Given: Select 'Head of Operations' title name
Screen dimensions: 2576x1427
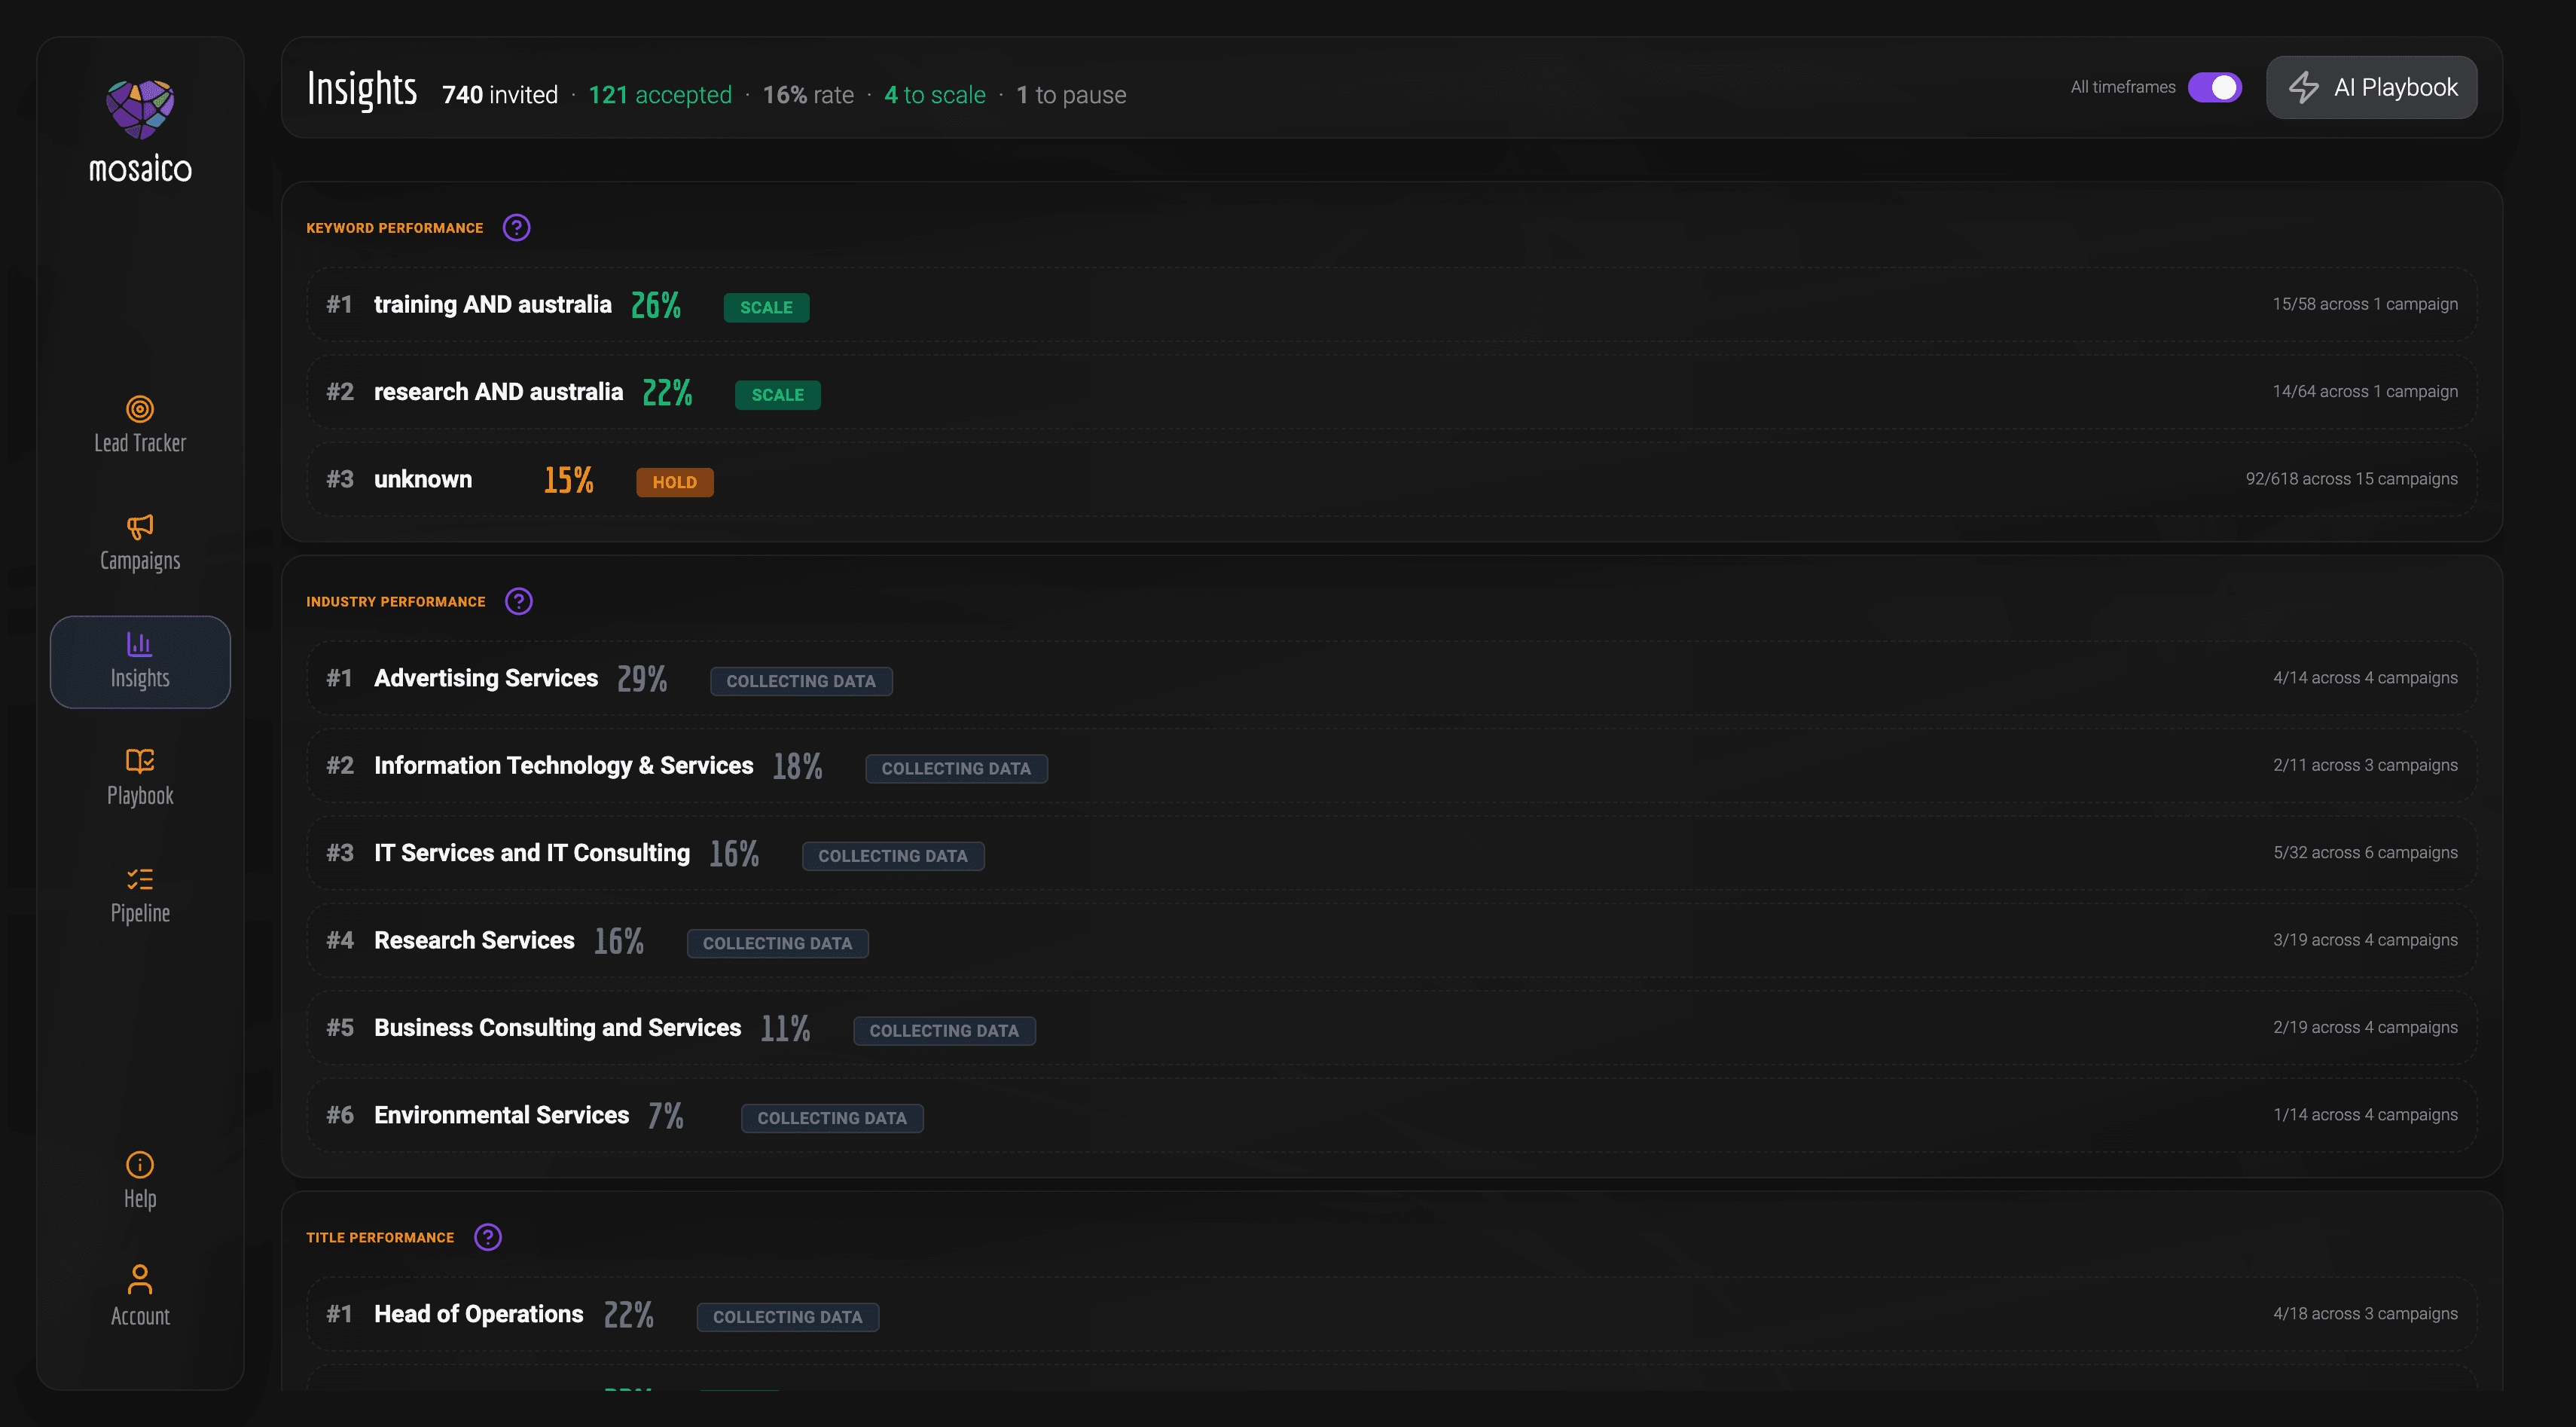Looking at the screenshot, I should click(x=479, y=1314).
